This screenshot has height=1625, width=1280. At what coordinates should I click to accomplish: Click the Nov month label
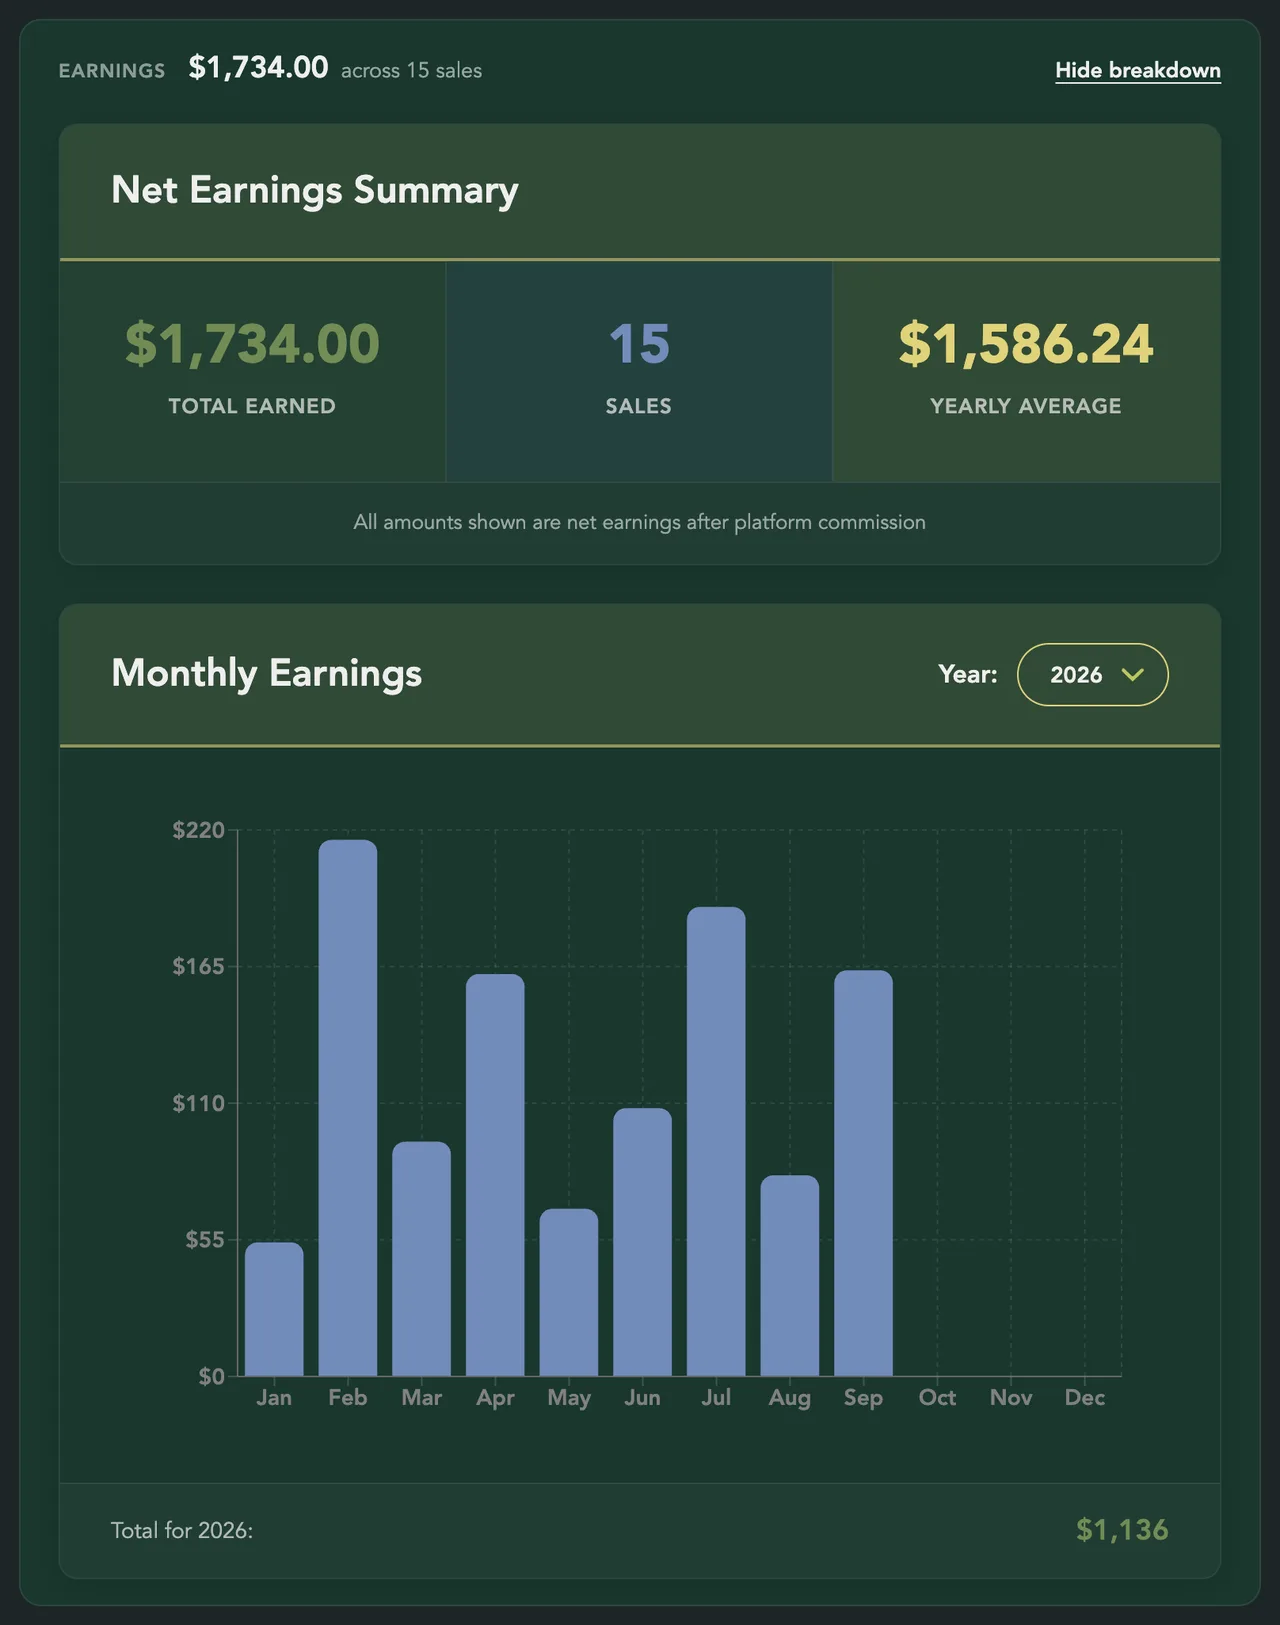(1011, 1397)
